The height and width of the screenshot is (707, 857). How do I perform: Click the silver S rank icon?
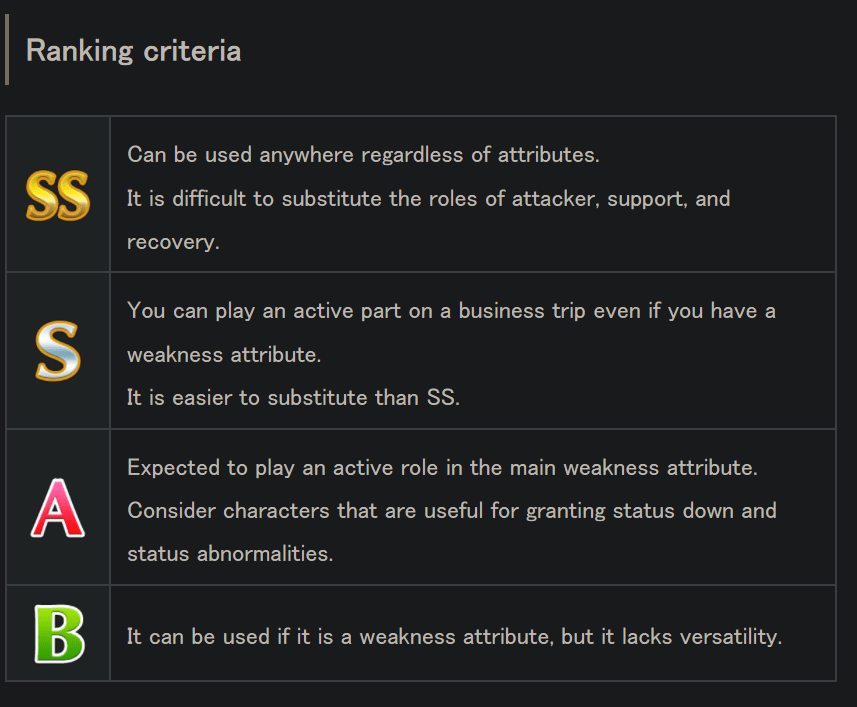(x=58, y=351)
